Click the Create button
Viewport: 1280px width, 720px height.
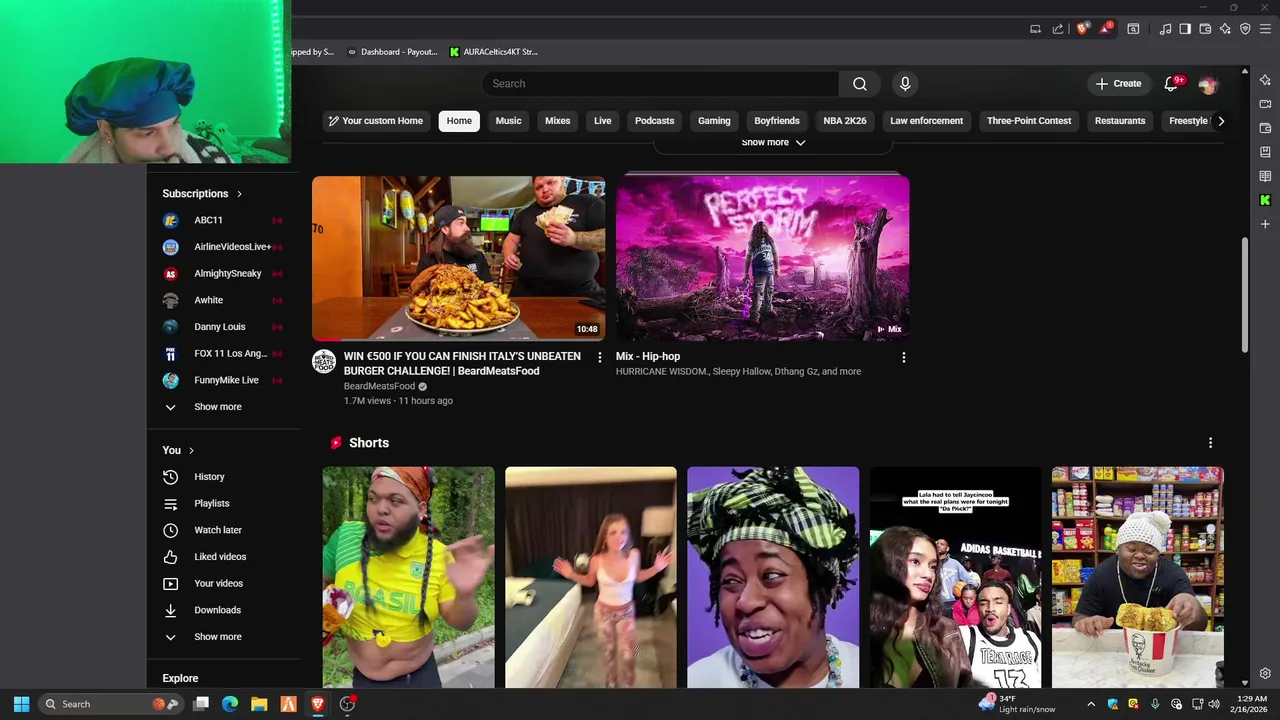(x=1118, y=84)
